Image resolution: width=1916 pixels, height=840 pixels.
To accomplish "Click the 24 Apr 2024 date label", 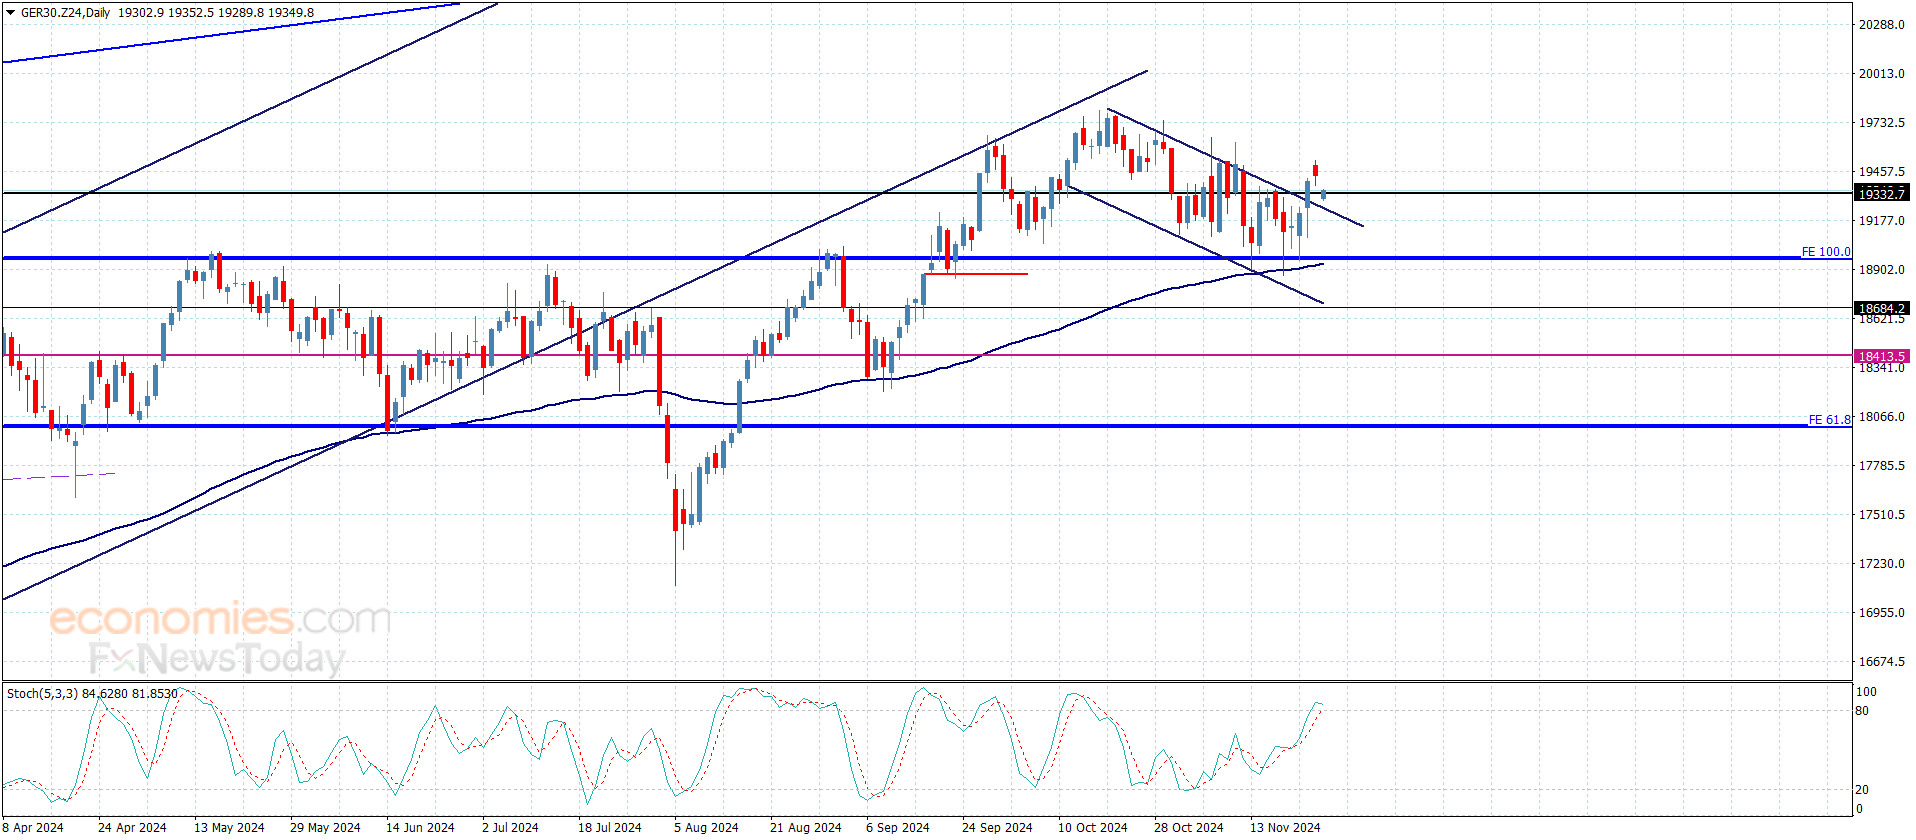I will 132,827.
